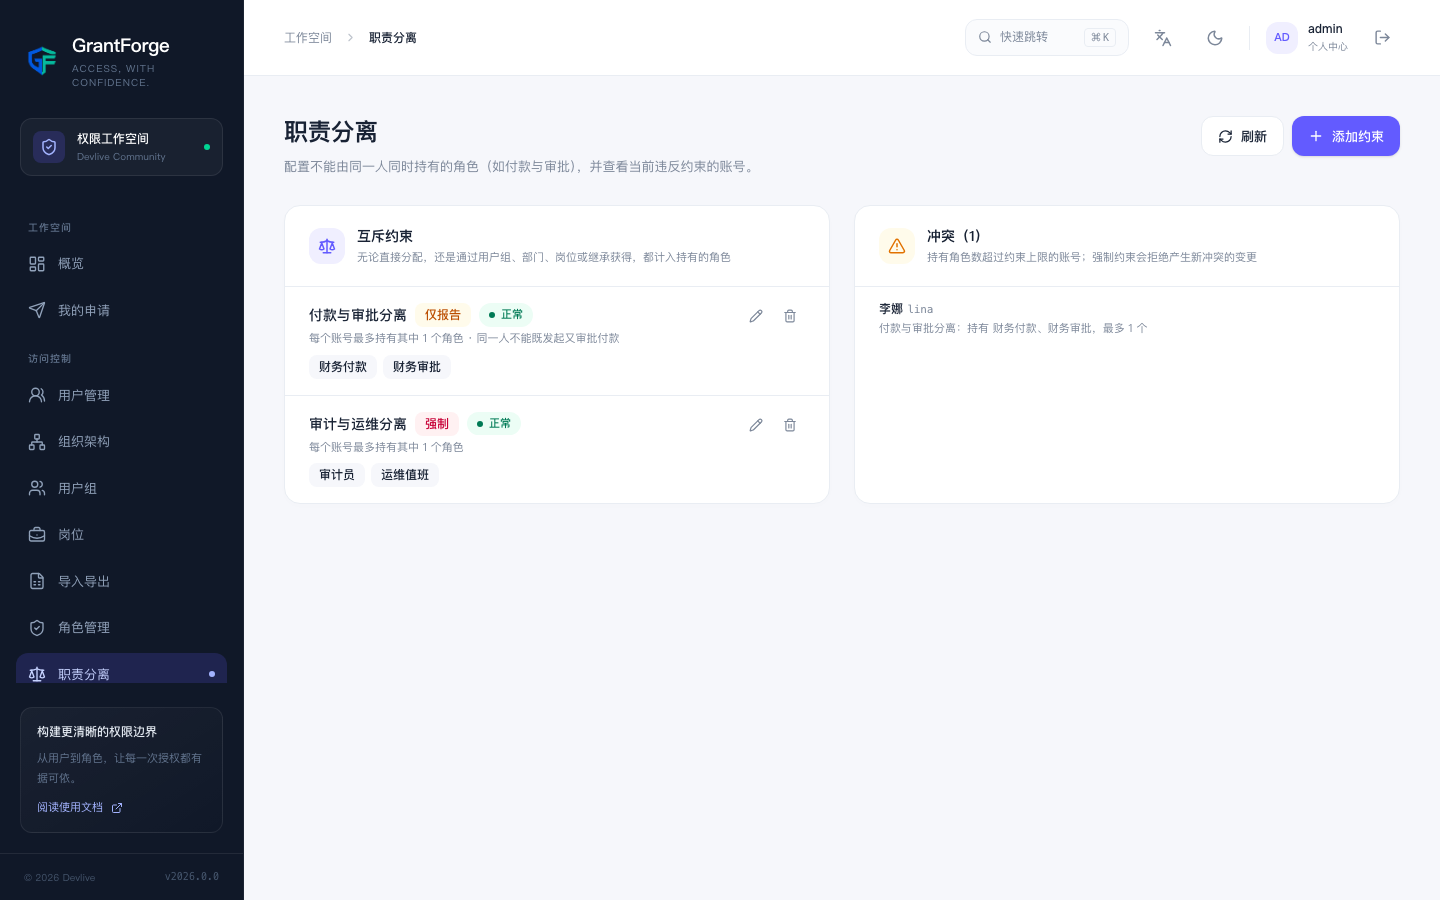Click the AD user avatar

(1282, 38)
